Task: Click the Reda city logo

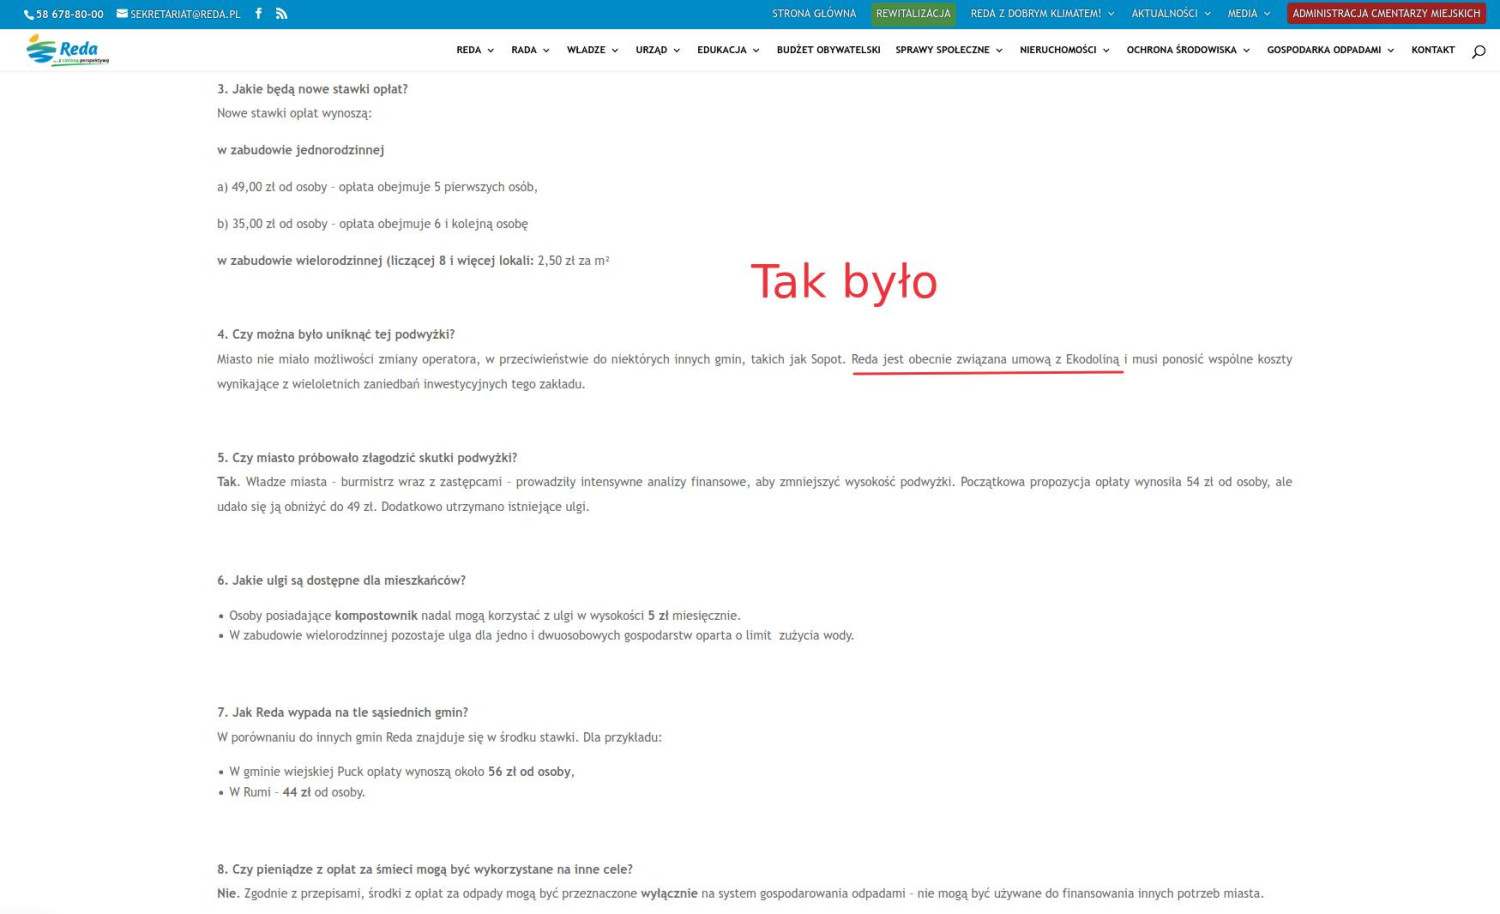Action: [68, 50]
